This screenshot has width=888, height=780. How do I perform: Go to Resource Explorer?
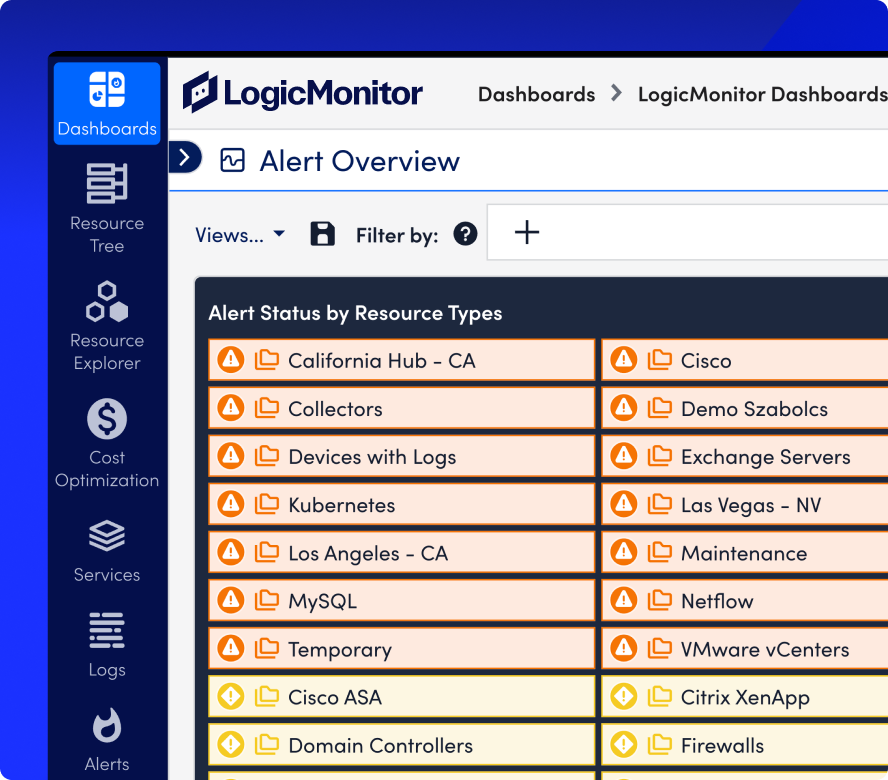tap(107, 303)
